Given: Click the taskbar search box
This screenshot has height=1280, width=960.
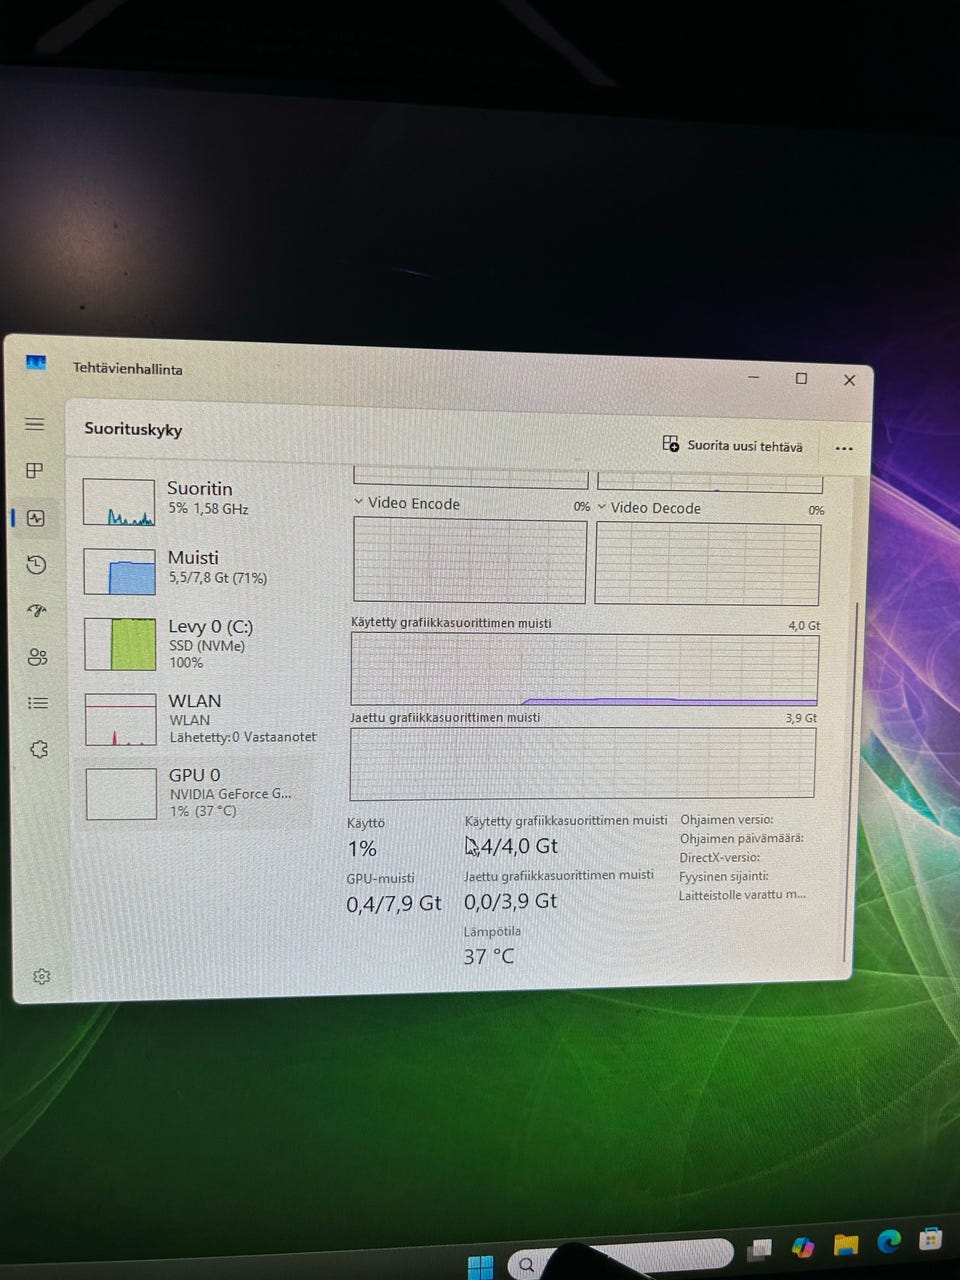Looking at the screenshot, I should coord(620,1261).
